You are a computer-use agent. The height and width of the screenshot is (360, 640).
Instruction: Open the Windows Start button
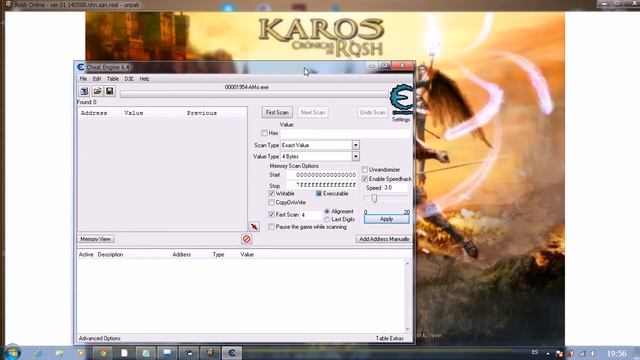(12, 352)
